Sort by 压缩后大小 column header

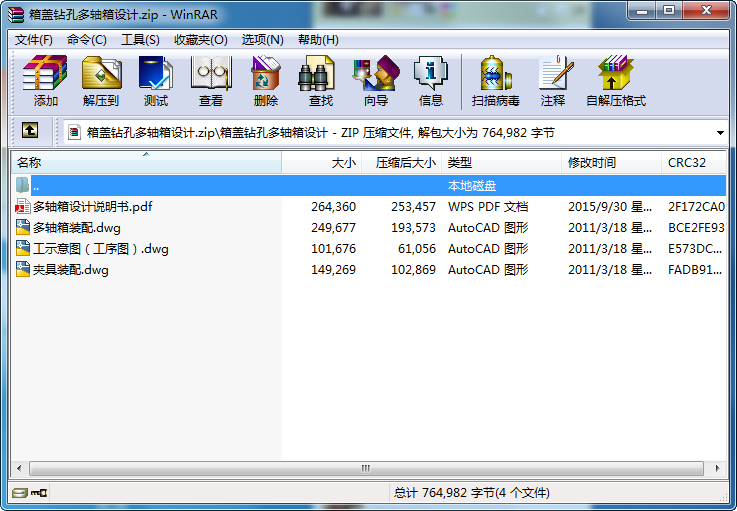tap(402, 163)
